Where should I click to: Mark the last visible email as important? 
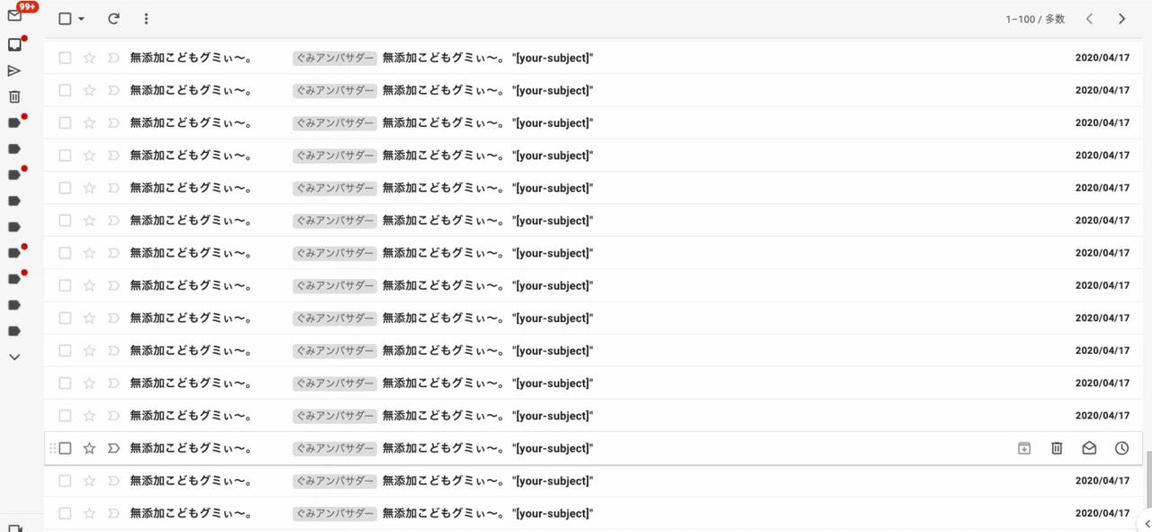(x=113, y=513)
